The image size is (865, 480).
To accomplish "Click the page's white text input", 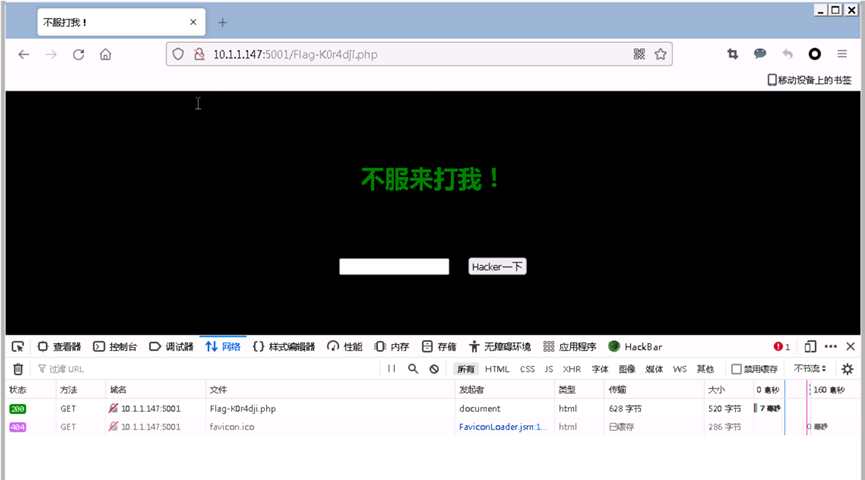I will pyautogui.click(x=394, y=266).
